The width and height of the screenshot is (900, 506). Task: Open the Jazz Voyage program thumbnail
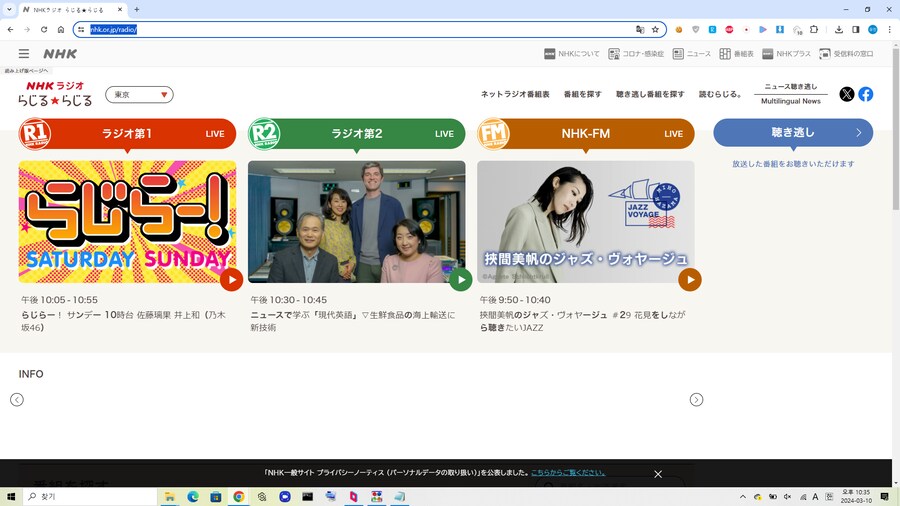[x=586, y=221]
